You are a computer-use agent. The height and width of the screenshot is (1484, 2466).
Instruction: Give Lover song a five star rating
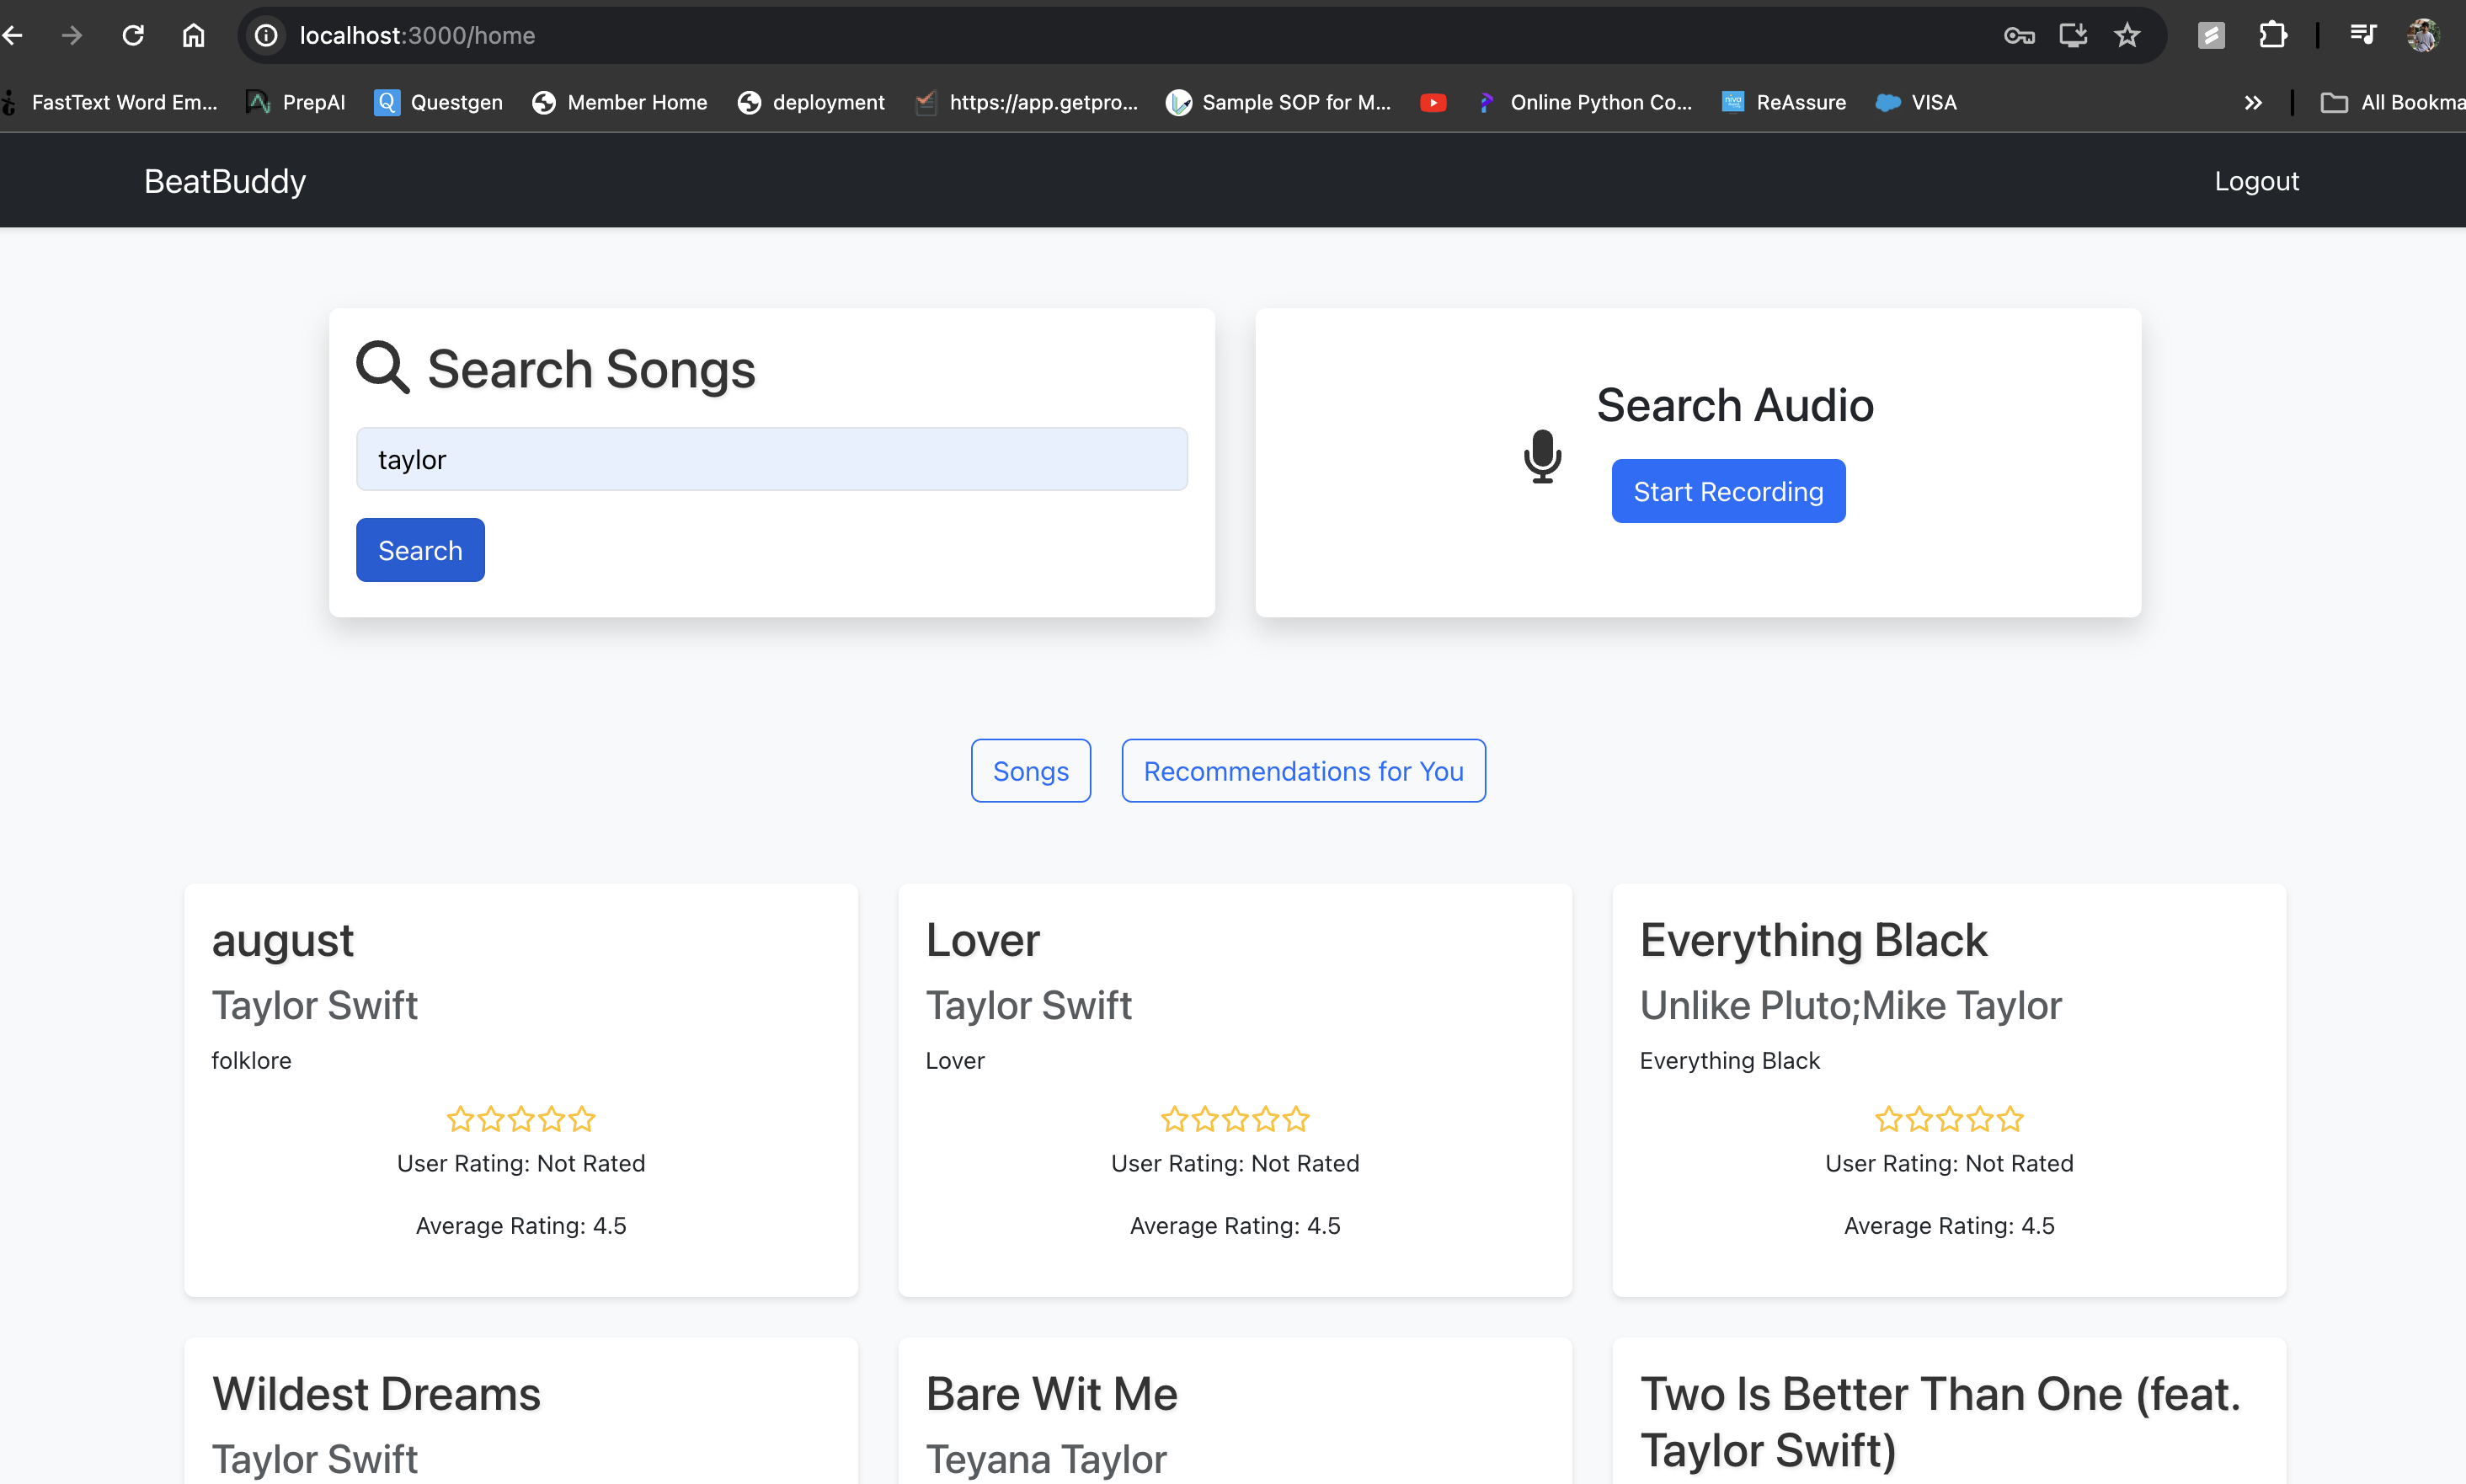click(x=1296, y=1119)
